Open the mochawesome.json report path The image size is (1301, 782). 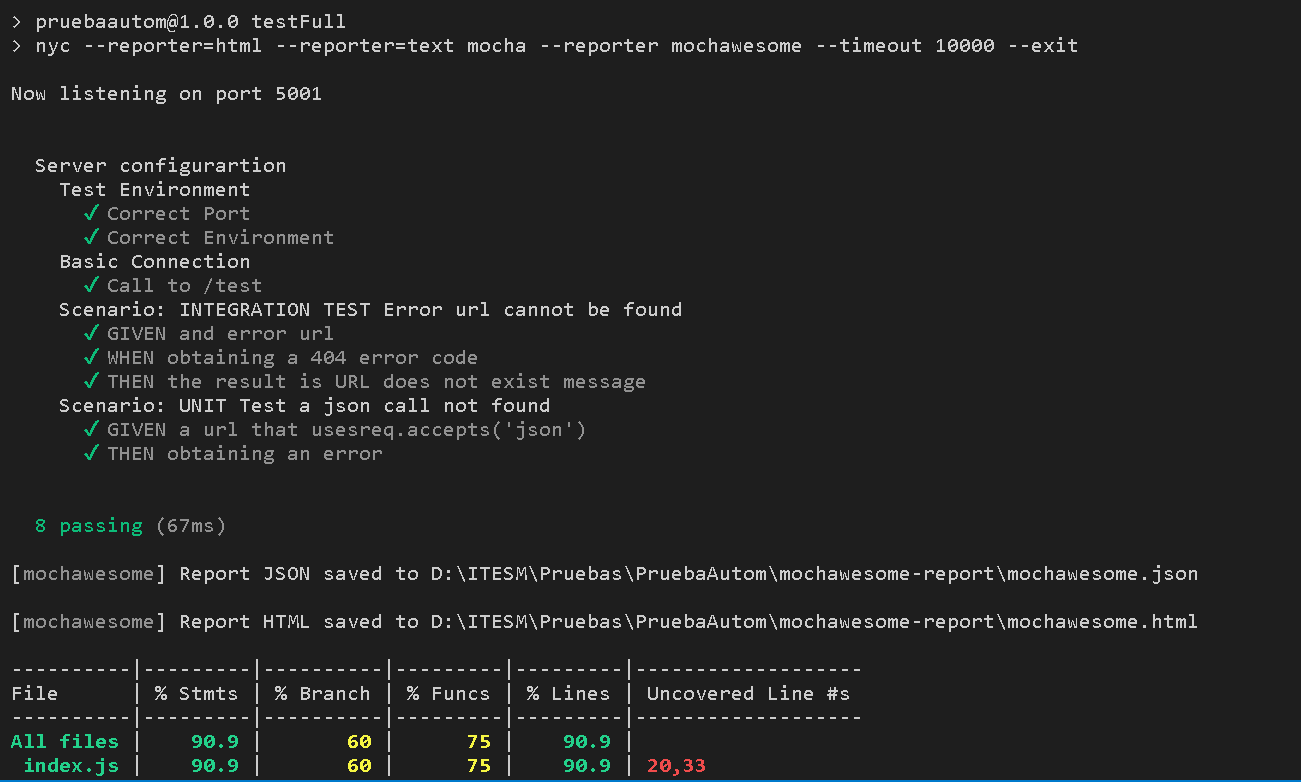click(x=814, y=573)
